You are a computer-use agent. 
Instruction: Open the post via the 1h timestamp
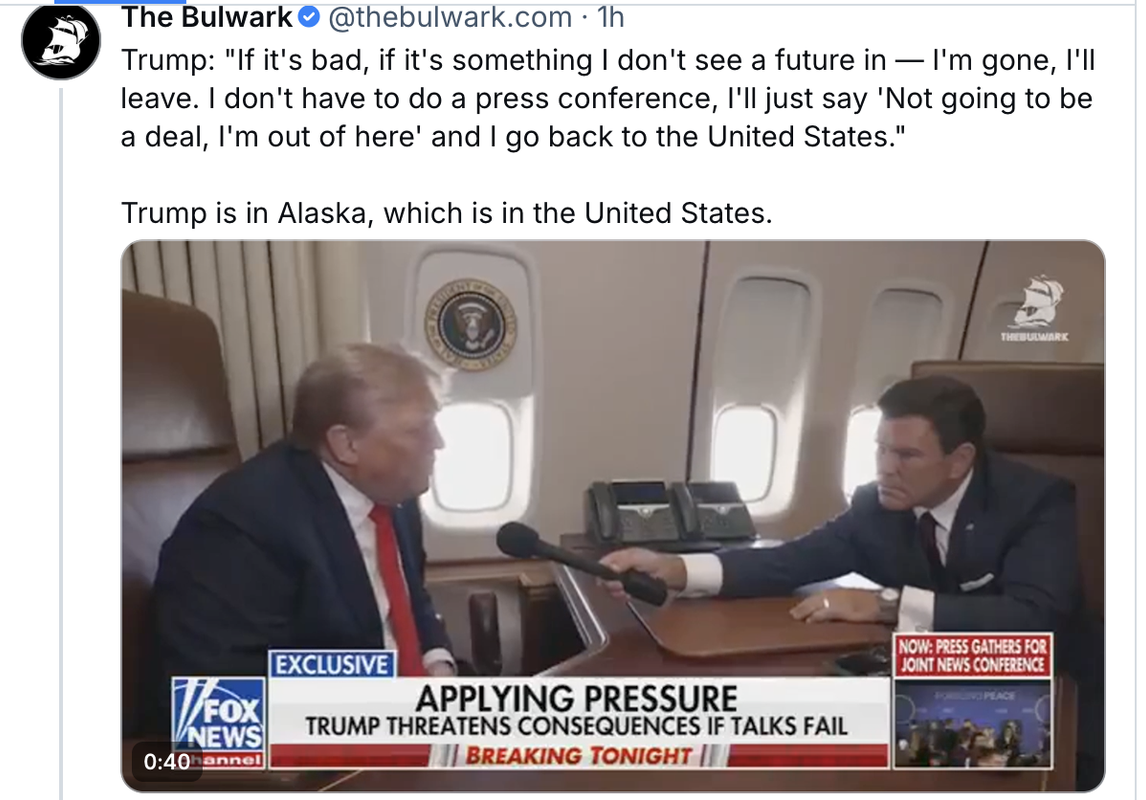pyautogui.click(x=610, y=17)
